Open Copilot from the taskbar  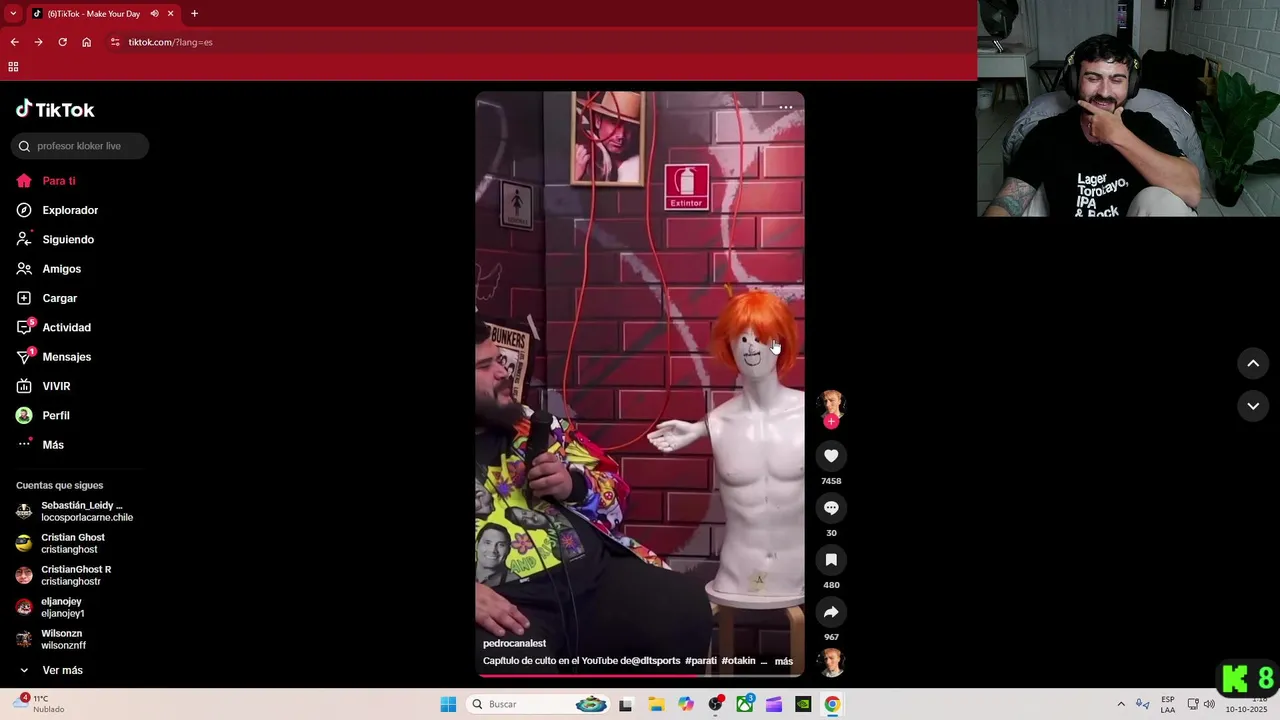pos(686,704)
